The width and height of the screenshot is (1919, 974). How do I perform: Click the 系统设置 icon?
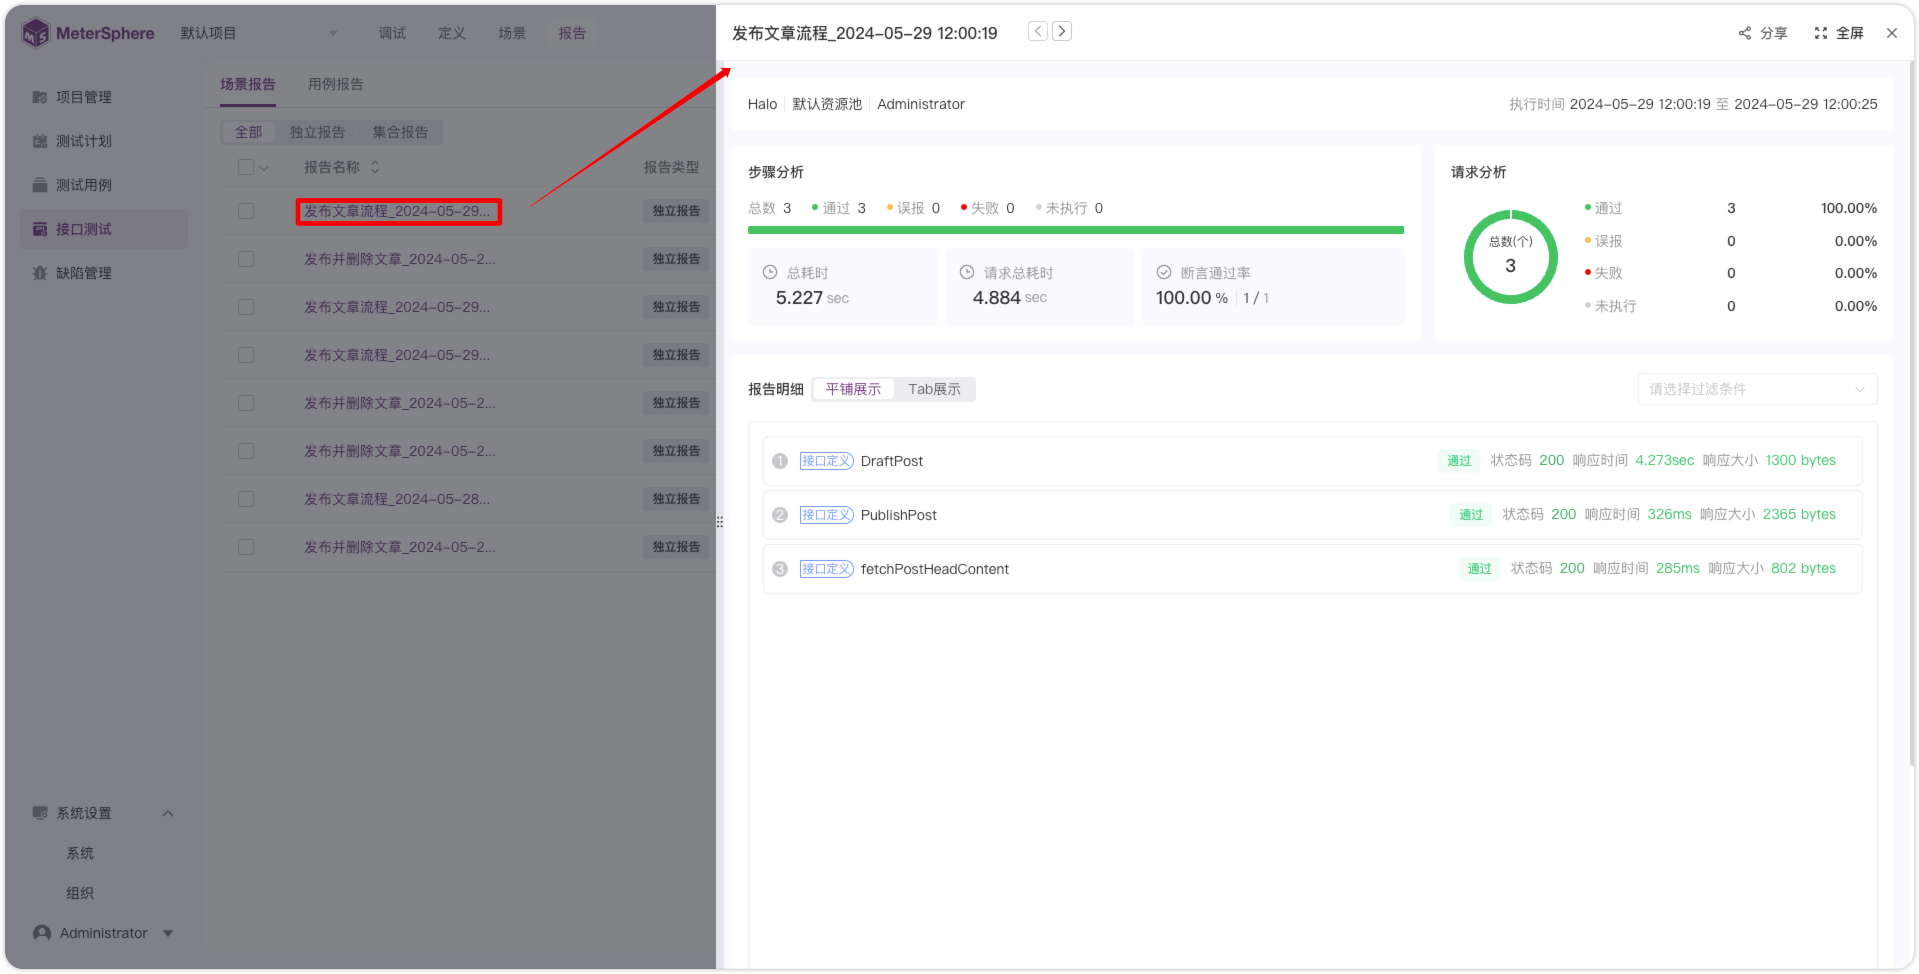[40, 813]
